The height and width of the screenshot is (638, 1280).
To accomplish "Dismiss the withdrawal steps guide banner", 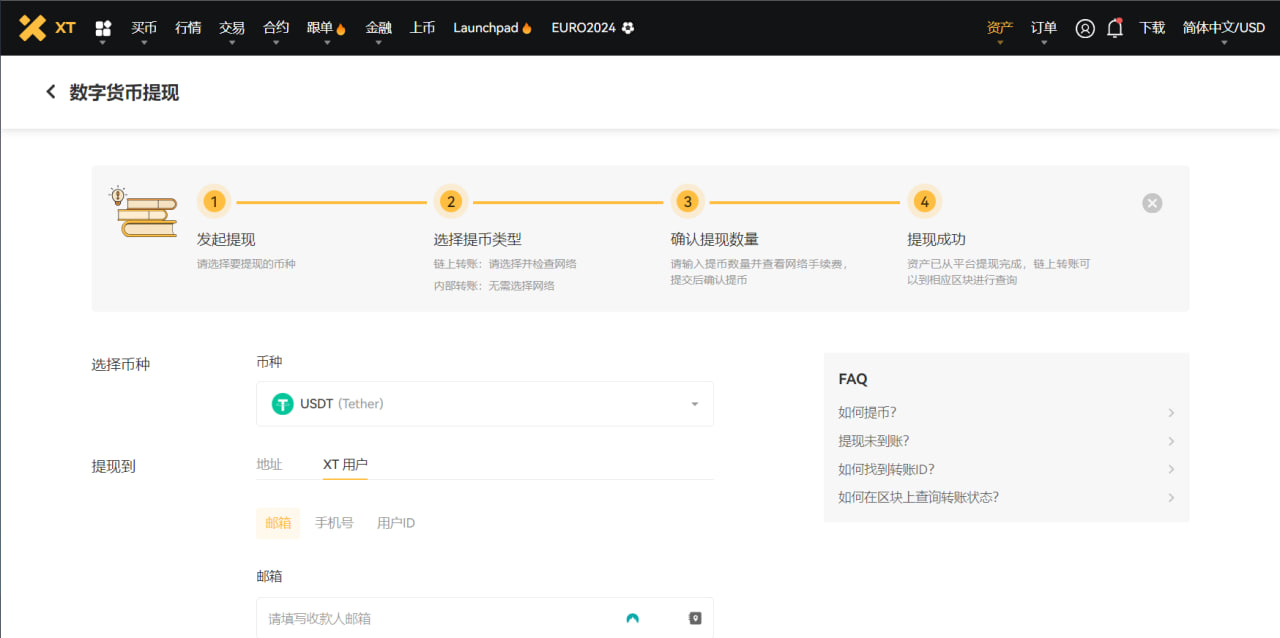I will click(1152, 204).
